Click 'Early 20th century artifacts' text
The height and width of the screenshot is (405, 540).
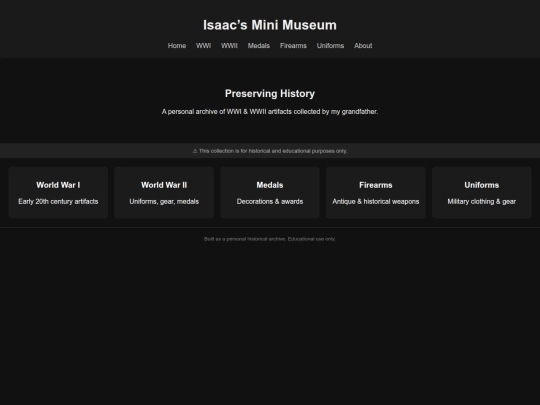point(58,201)
